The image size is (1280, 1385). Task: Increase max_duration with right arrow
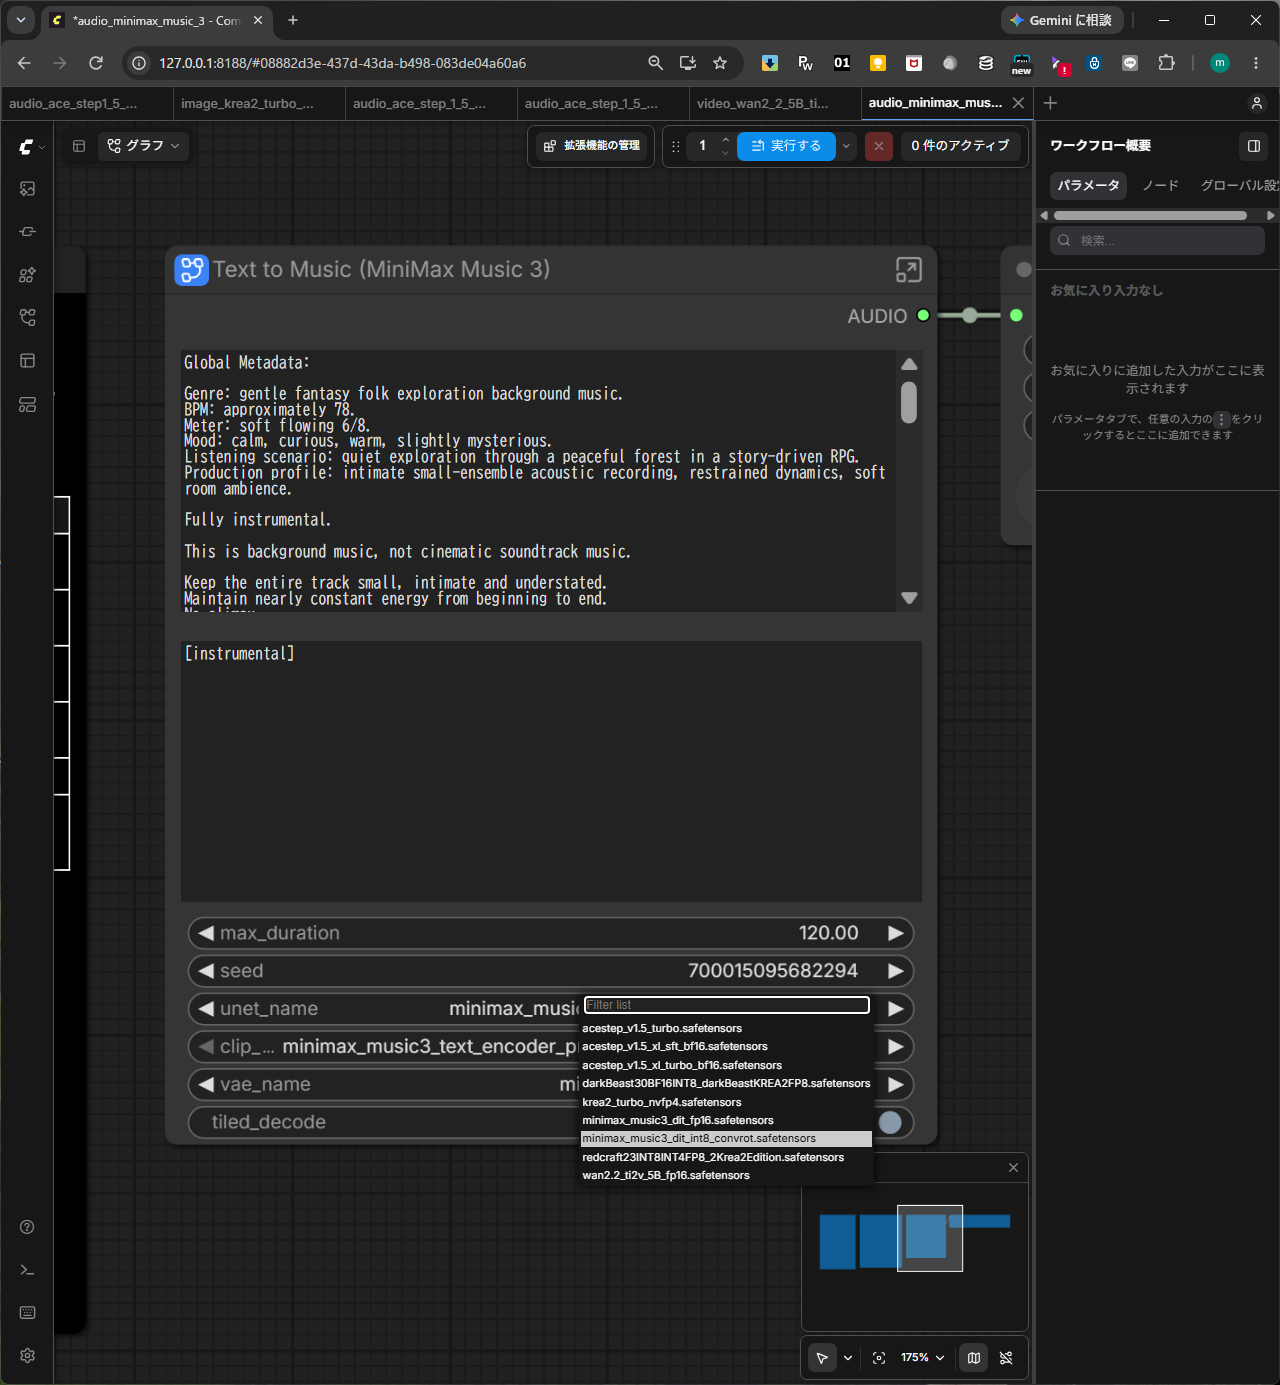coord(896,933)
